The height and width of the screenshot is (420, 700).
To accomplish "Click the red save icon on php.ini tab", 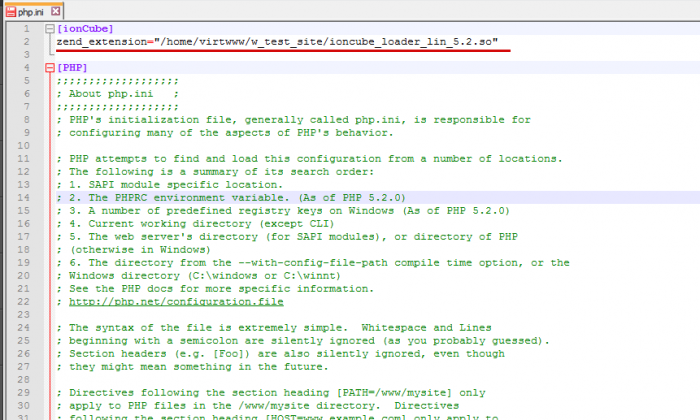I will (x=11, y=10).
